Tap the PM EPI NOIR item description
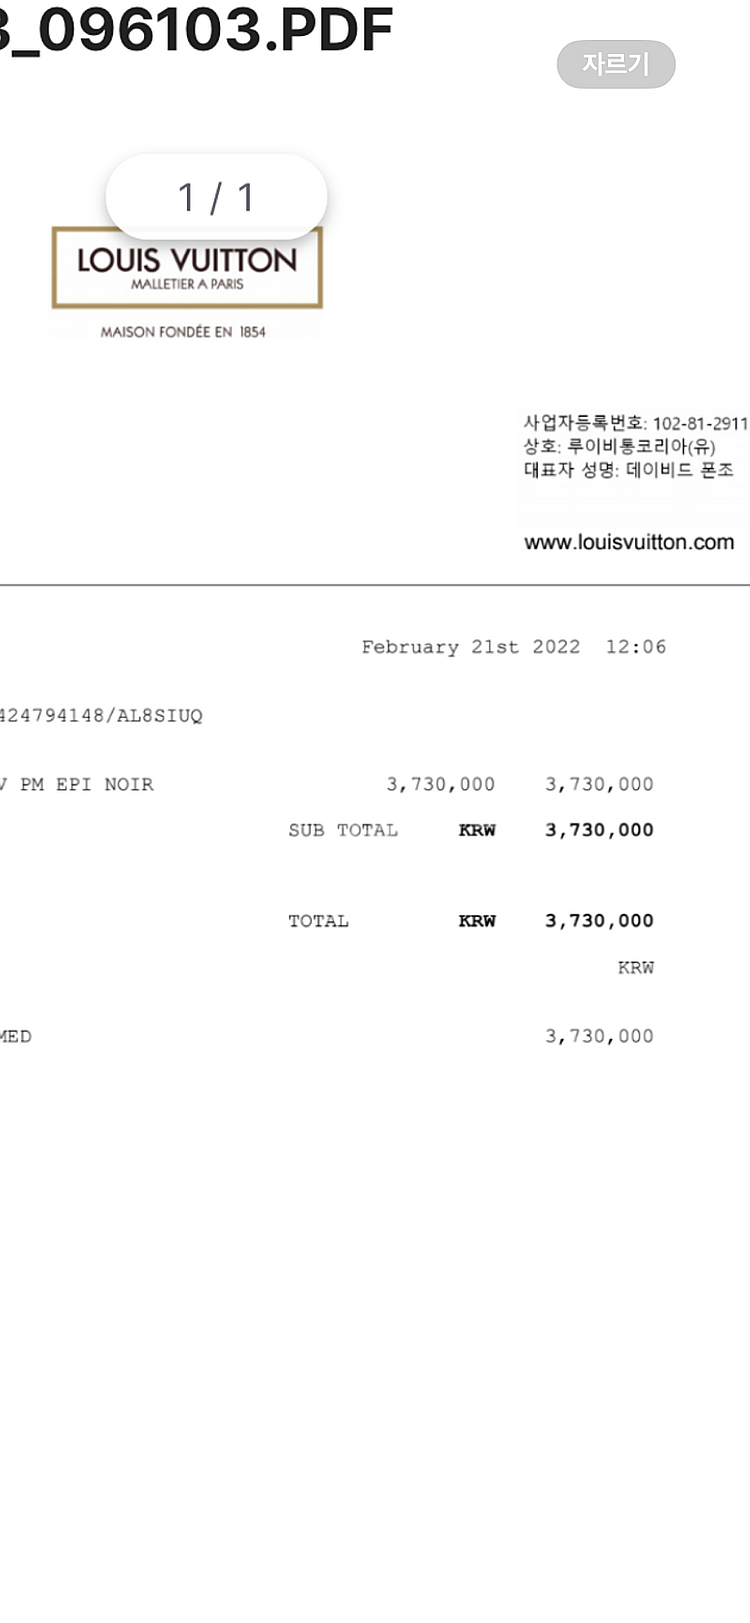The image size is (750, 1623). tap(87, 785)
